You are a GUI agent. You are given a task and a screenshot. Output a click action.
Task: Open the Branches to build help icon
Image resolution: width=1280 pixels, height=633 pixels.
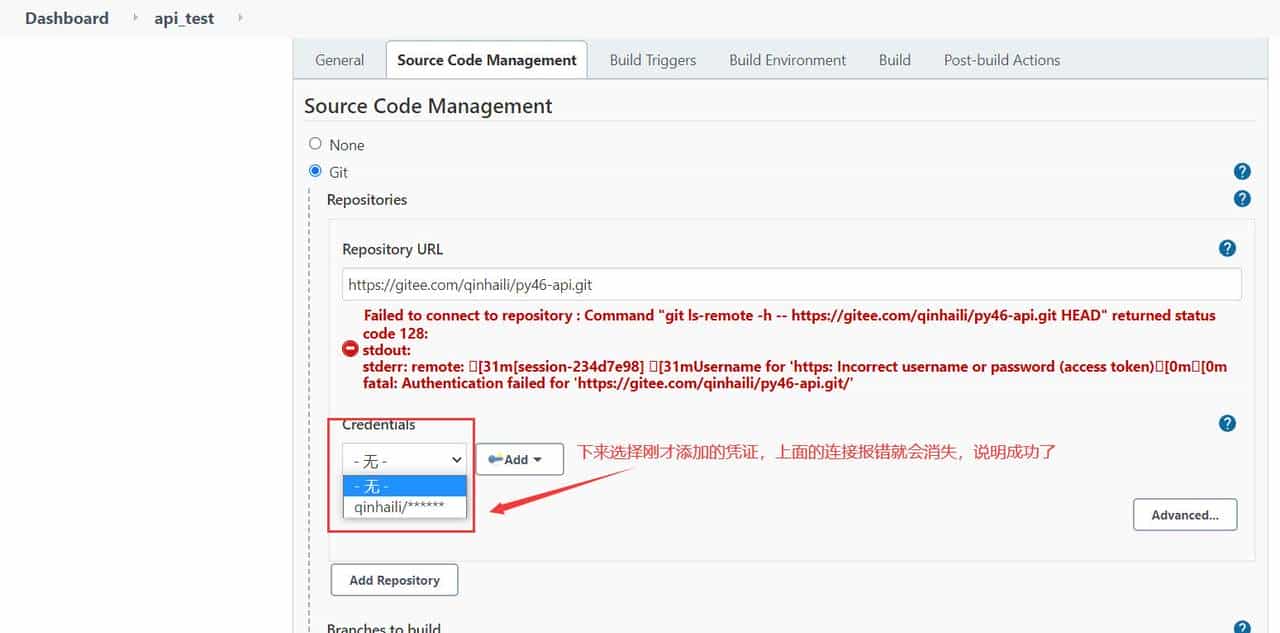pyautogui.click(x=1242, y=627)
